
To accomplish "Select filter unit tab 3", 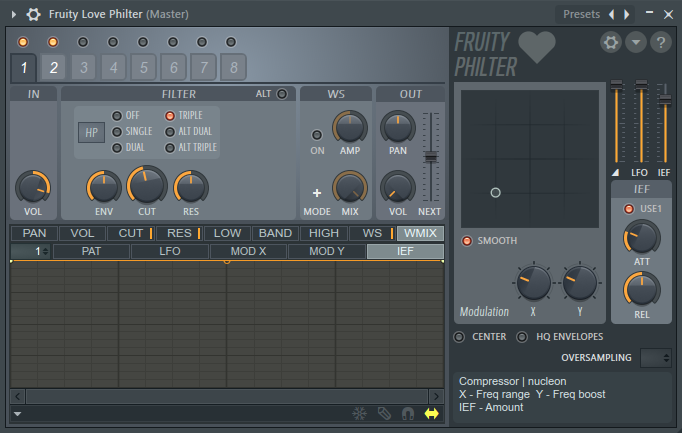I will click(x=84, y=67).
